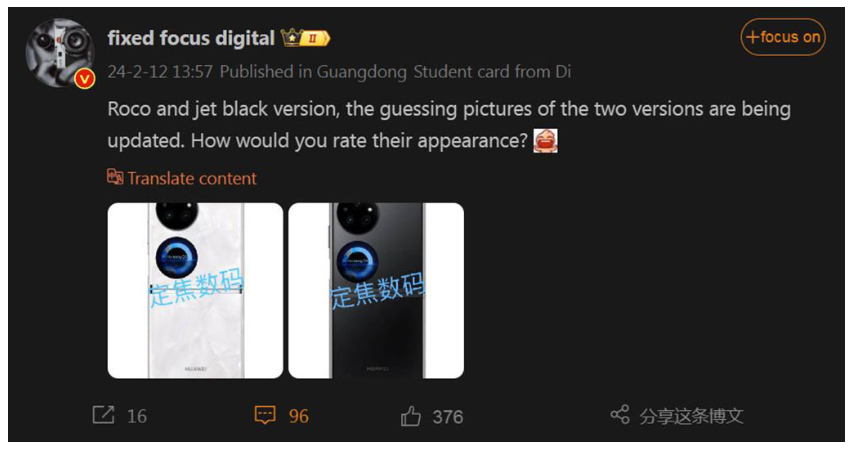Click the laughing emoji in post text

[x=546, y=141]
